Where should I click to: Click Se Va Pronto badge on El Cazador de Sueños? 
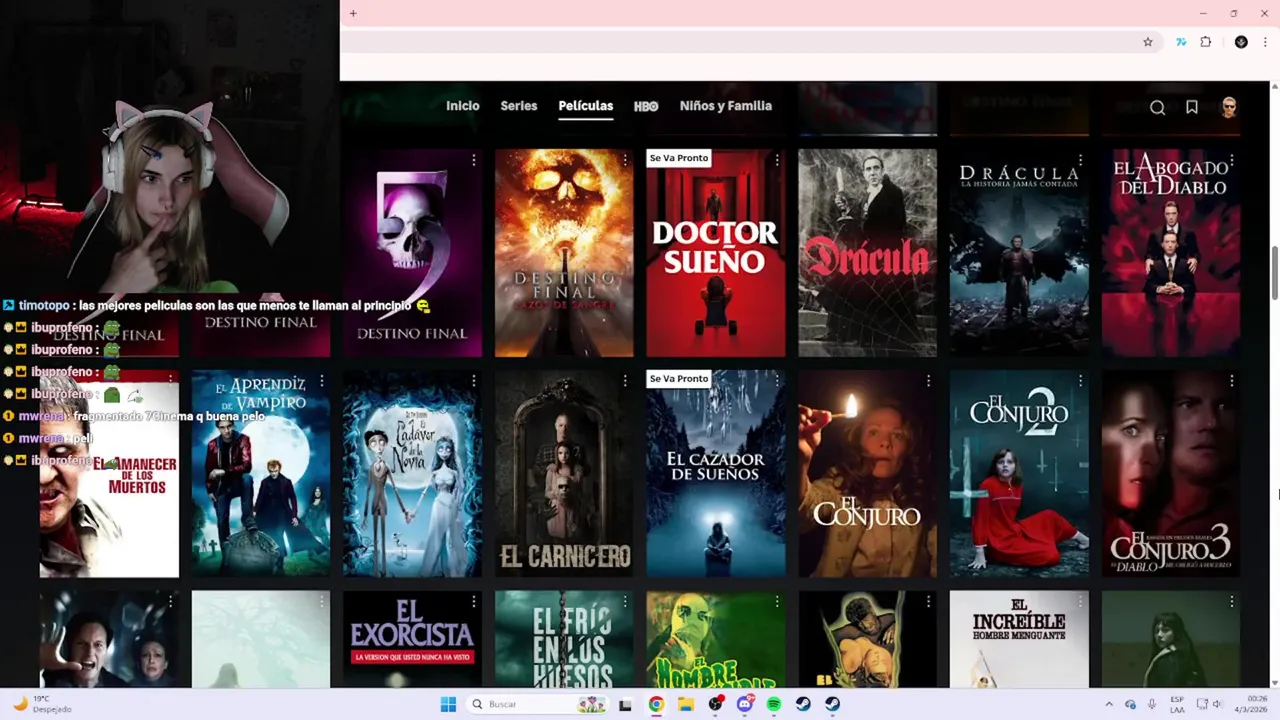click(679, 379)
